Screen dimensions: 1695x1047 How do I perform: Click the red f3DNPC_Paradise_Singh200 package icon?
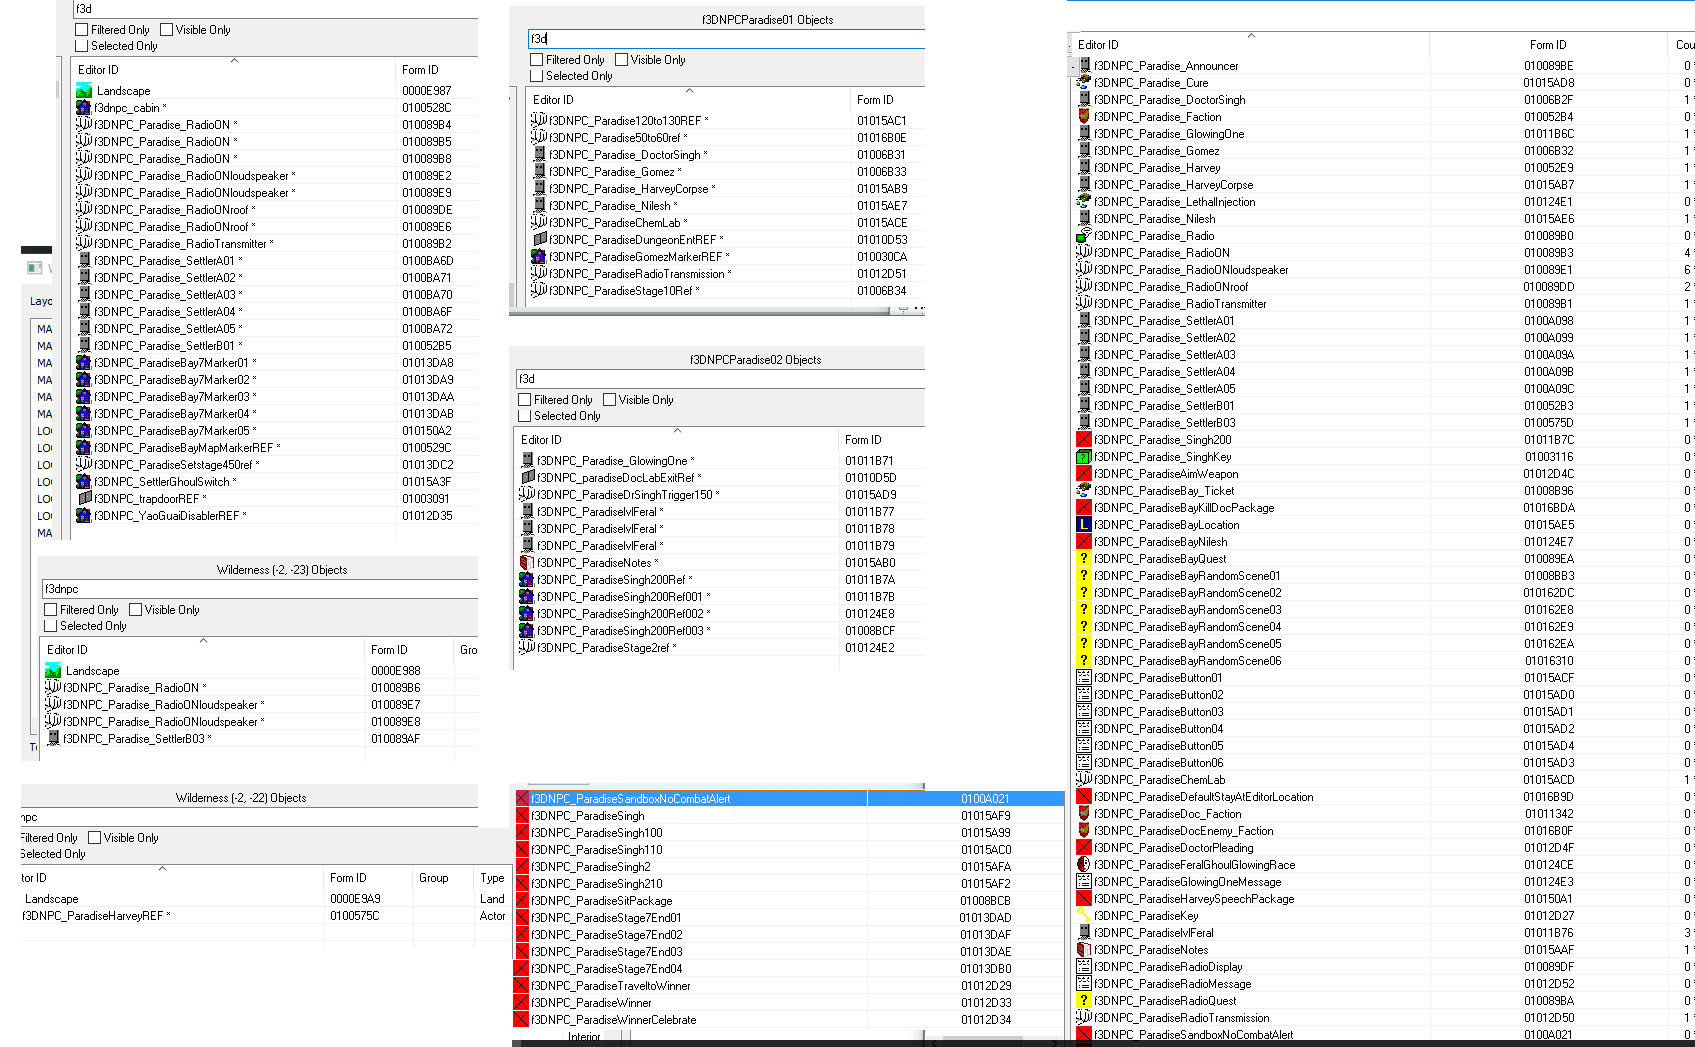click(x=1083, y=440)
